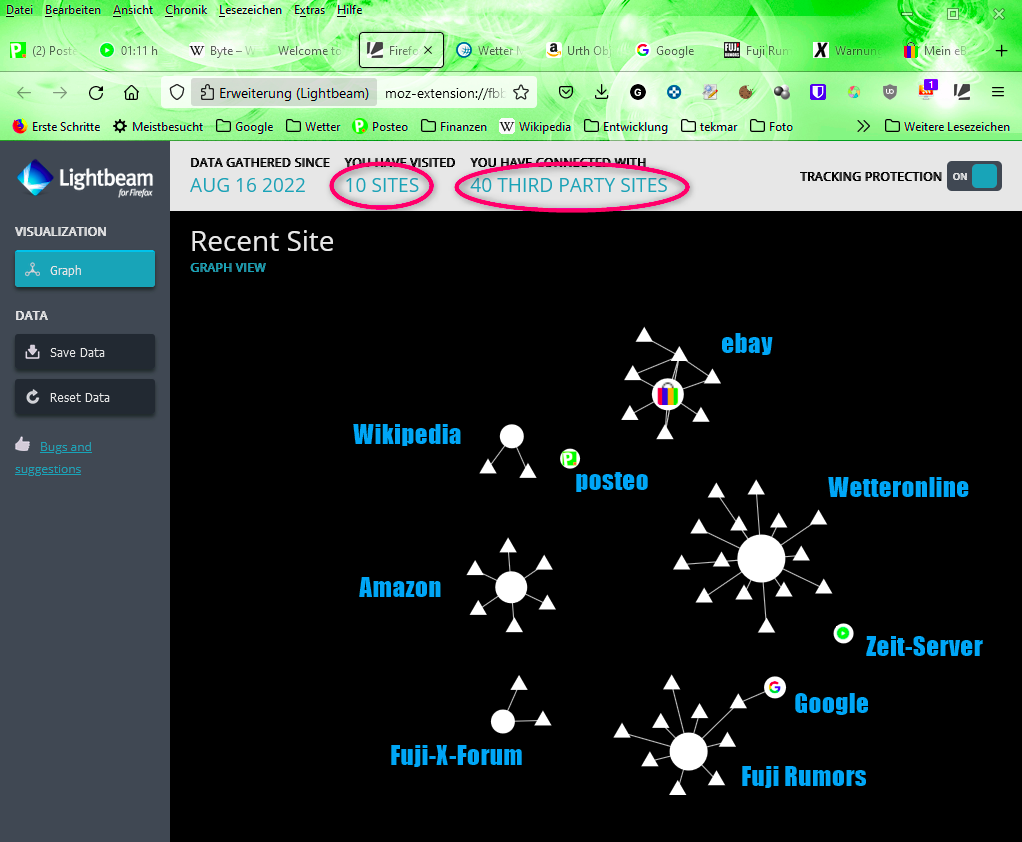Click the Reset Data button
Image resolution: width=1022 pixels, height=842 pixels.
pyautogui.click(x=85, y=397)
